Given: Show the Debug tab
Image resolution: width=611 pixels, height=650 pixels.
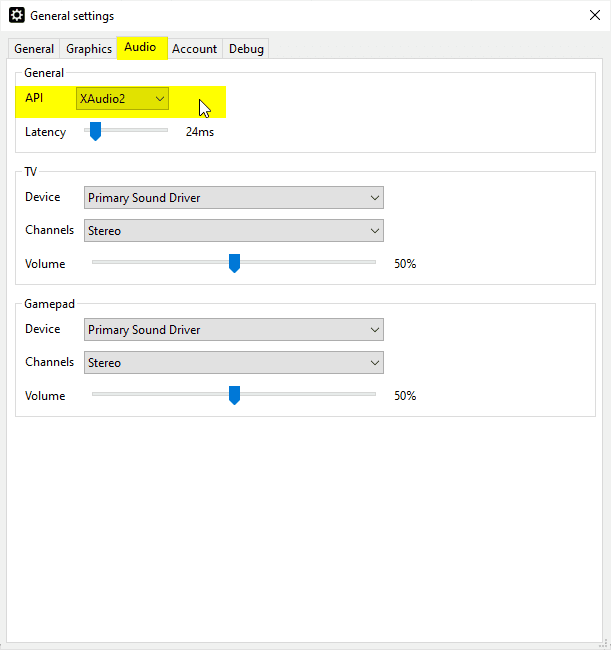Looking at the screenshot, I should [246, 49].
